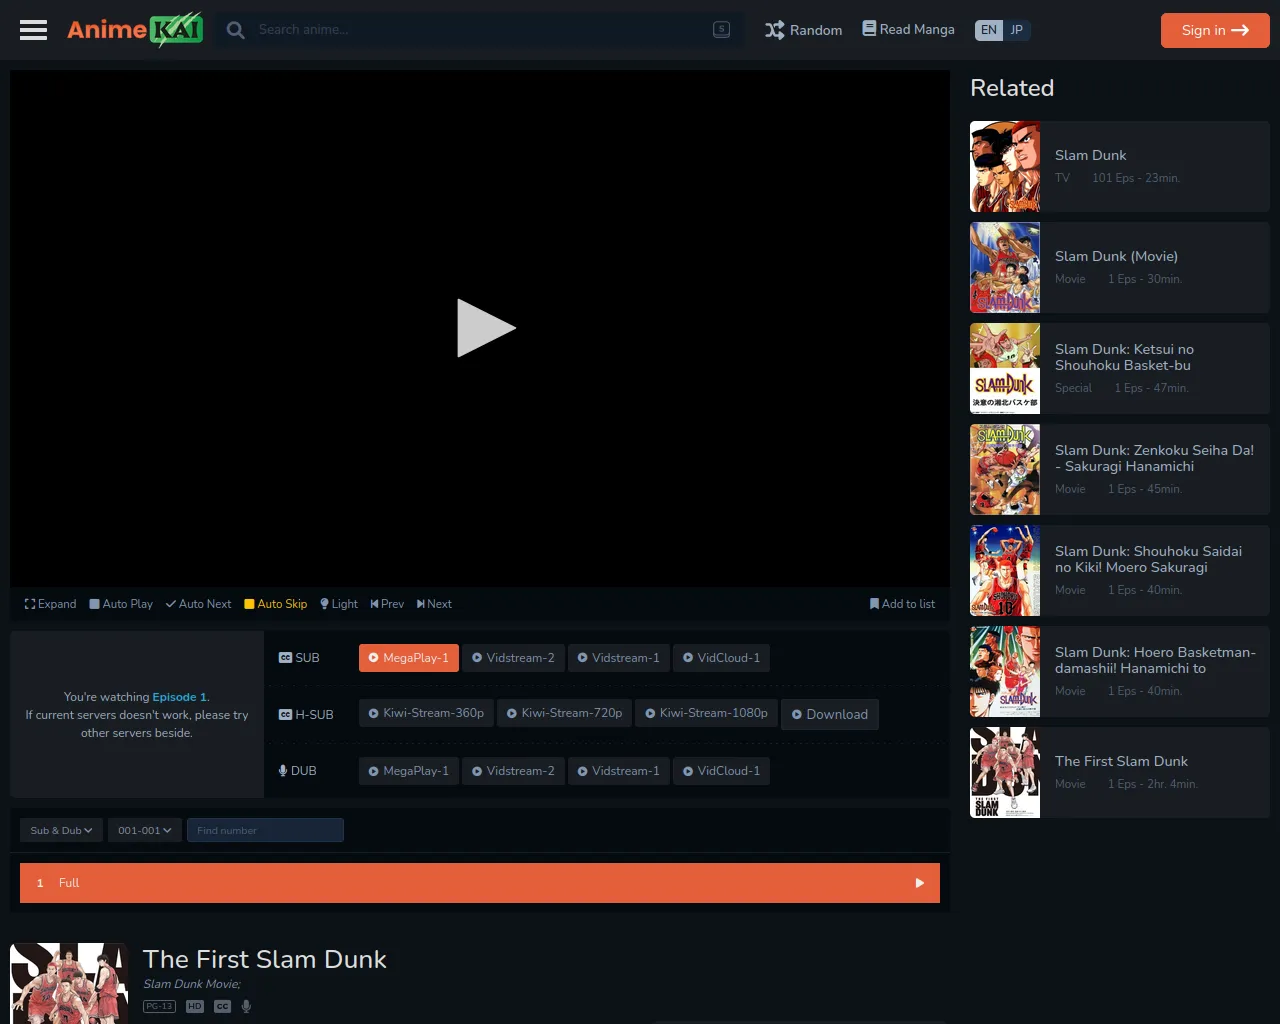This screenshot has width=1280, height=1024.
Task: Go to the Prev episode
Action: (x=387, y=604)
